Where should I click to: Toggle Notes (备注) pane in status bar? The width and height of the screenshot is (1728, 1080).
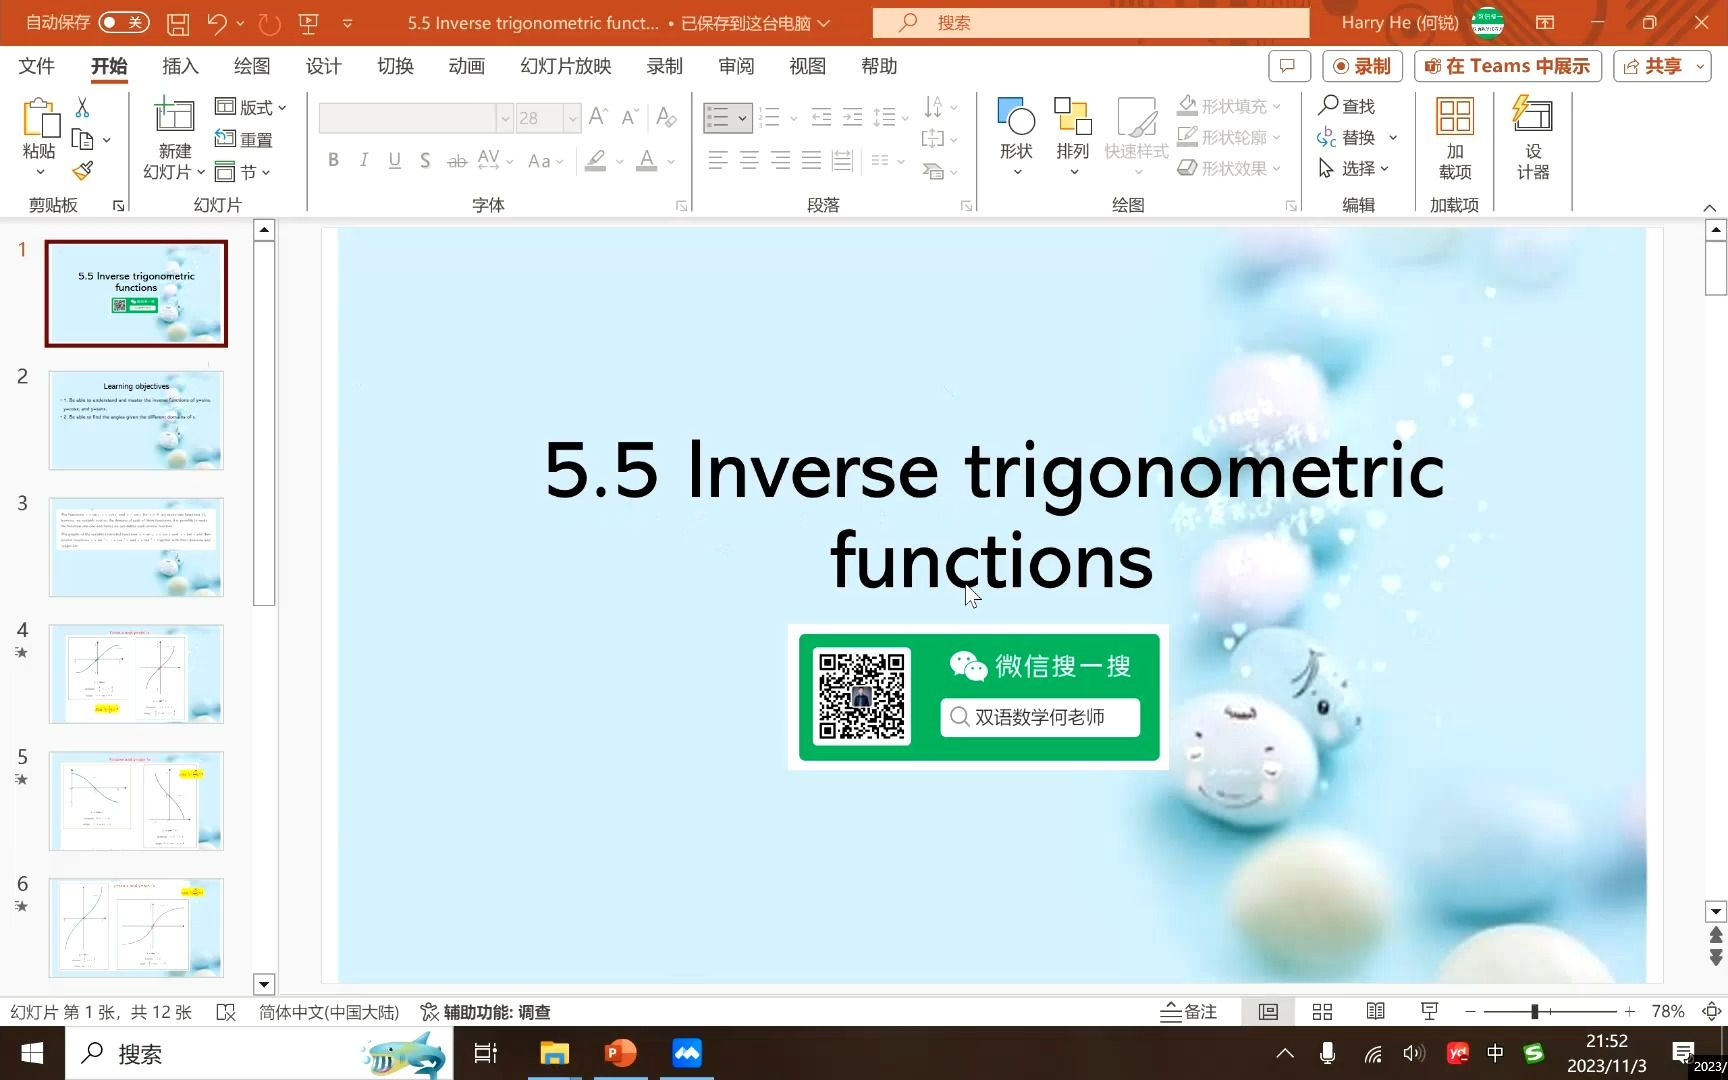1188,1012
